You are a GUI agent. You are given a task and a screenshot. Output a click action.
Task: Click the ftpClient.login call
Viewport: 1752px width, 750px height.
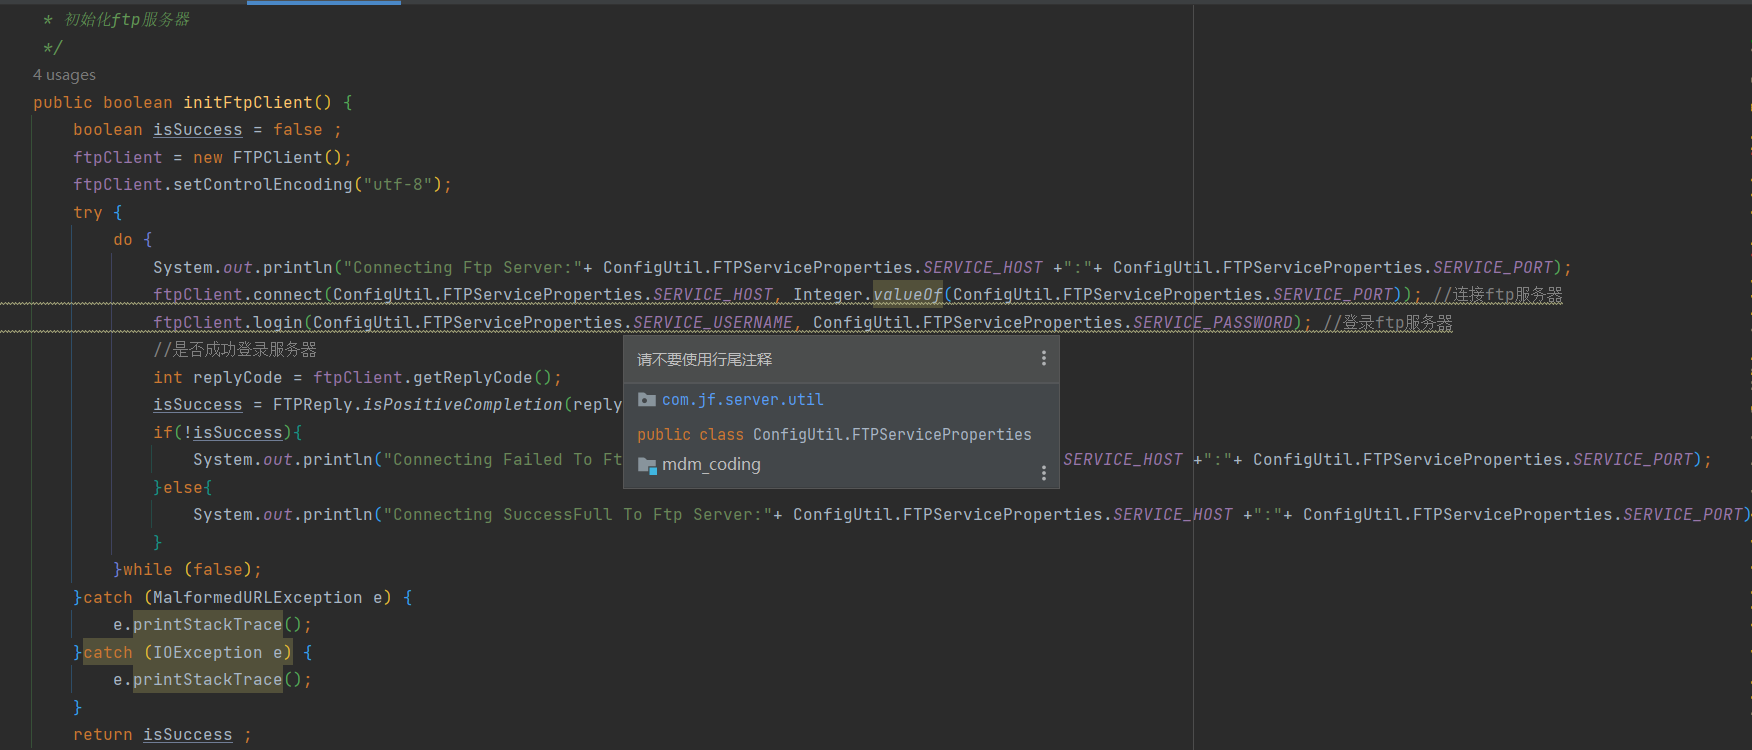[x=228, y=323]
